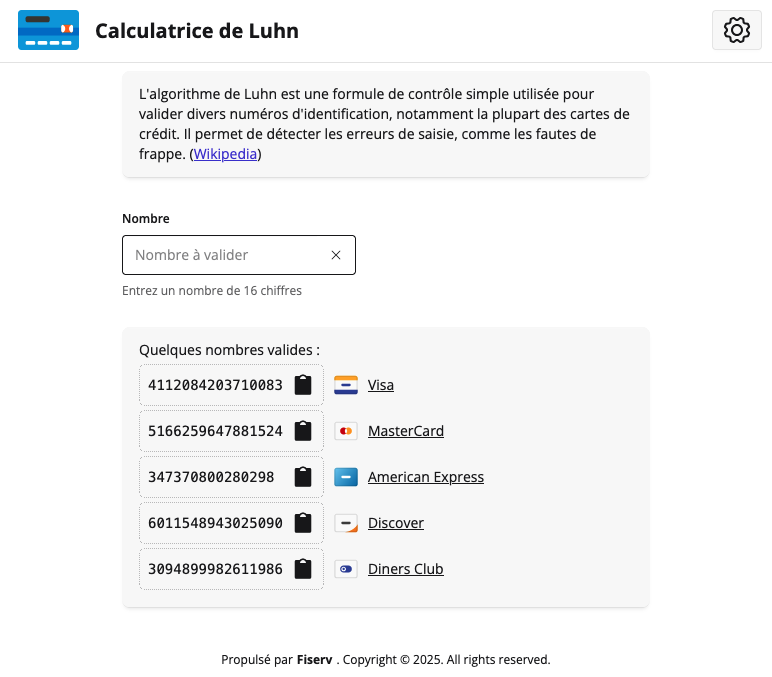772x677 pixels.
Task: Click the Discover card brand icon
Action: (x=346, y=523)
